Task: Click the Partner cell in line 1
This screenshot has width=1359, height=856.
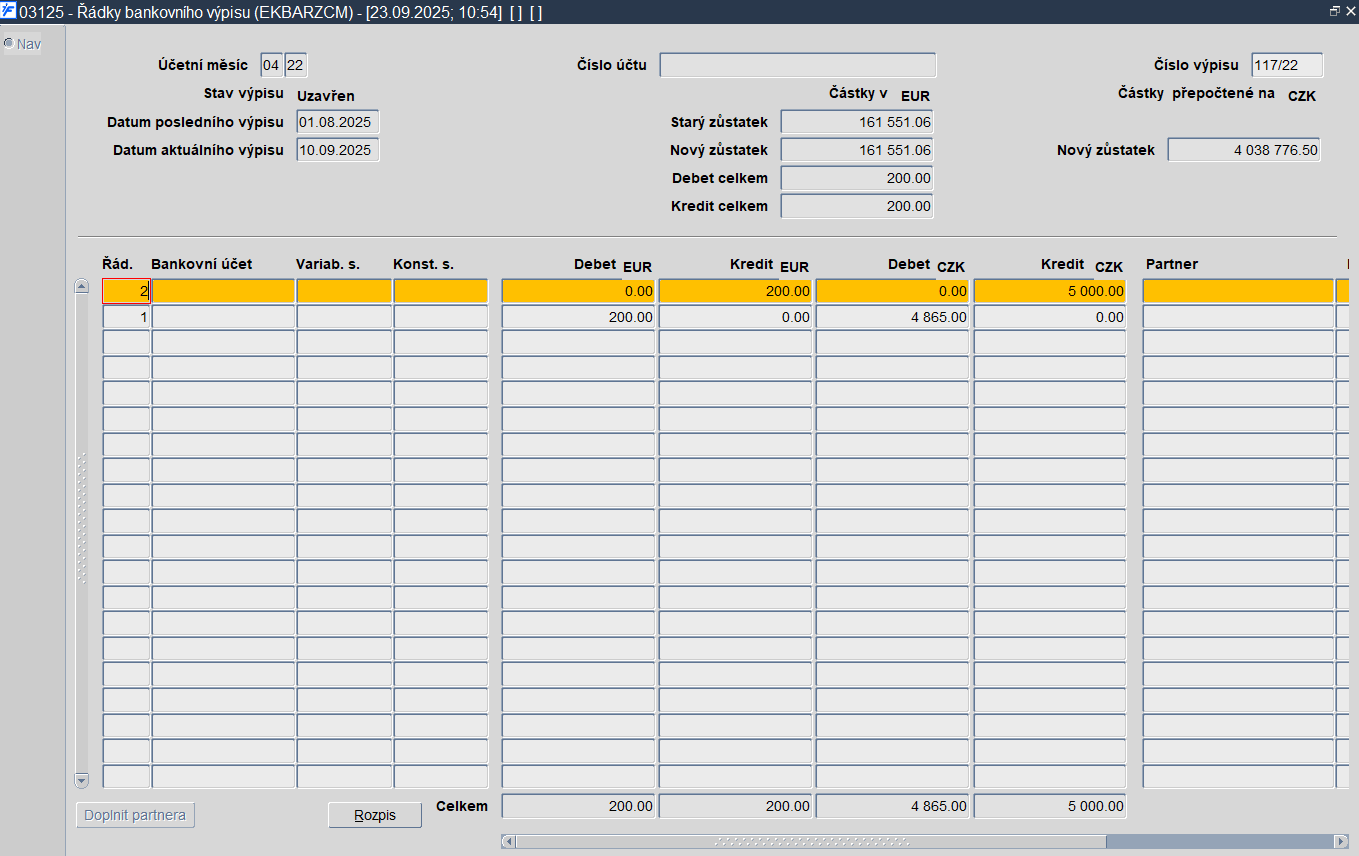Action: 1238,317
